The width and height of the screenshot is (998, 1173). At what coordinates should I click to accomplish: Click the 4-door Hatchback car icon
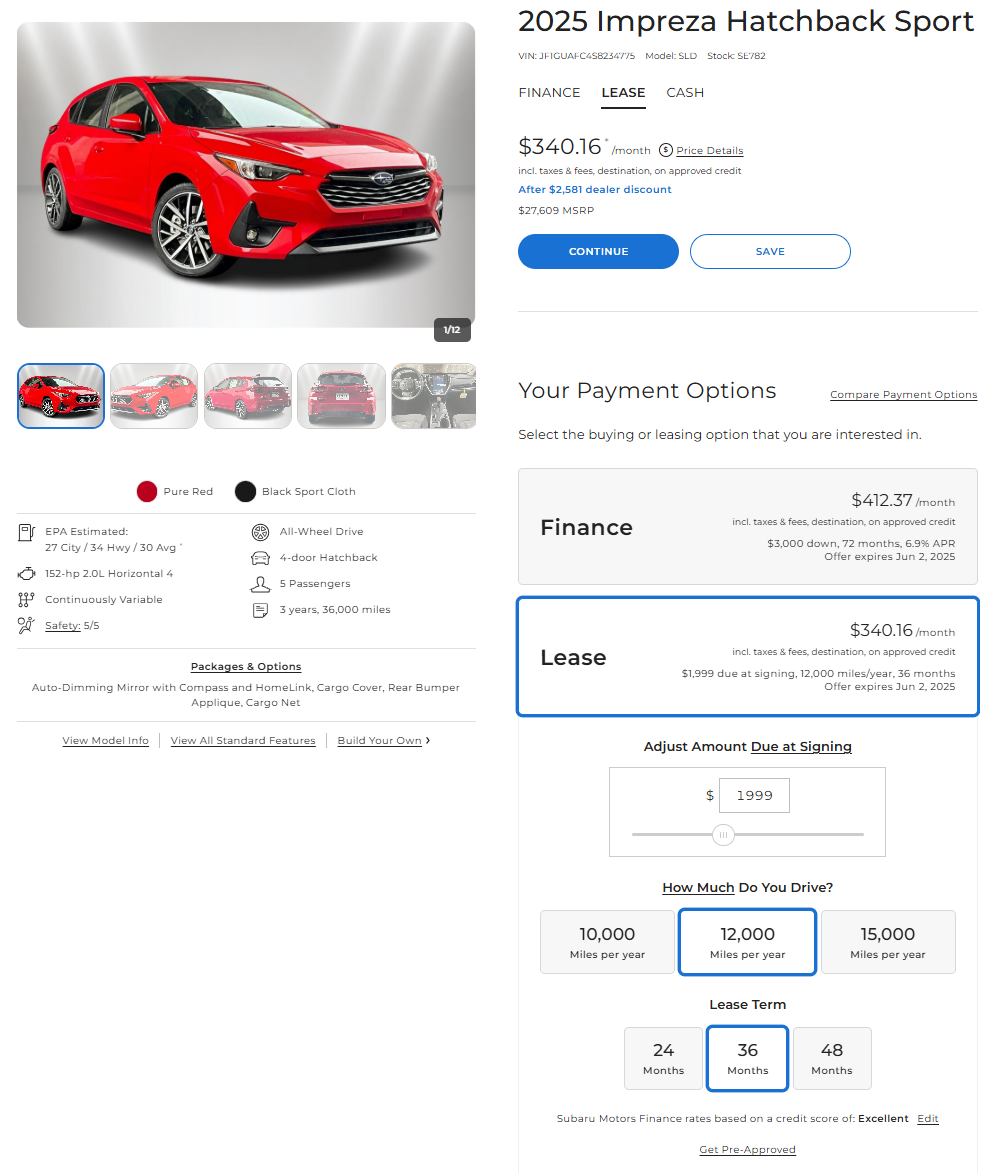260,558
